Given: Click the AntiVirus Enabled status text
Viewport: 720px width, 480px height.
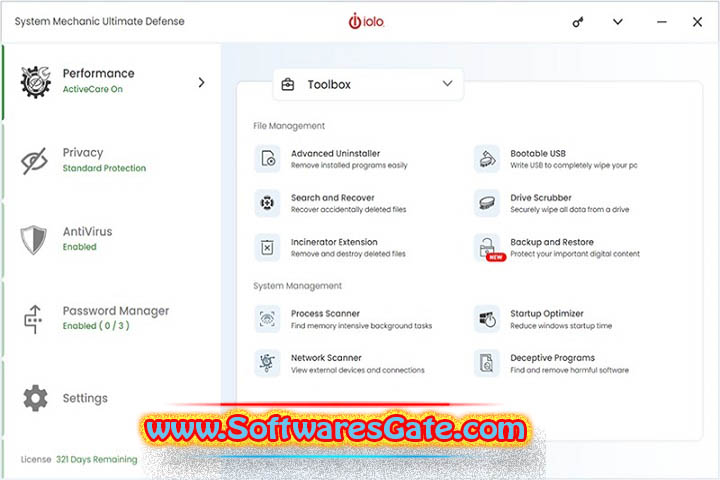Looking at the screenshot, I should 79,247.
